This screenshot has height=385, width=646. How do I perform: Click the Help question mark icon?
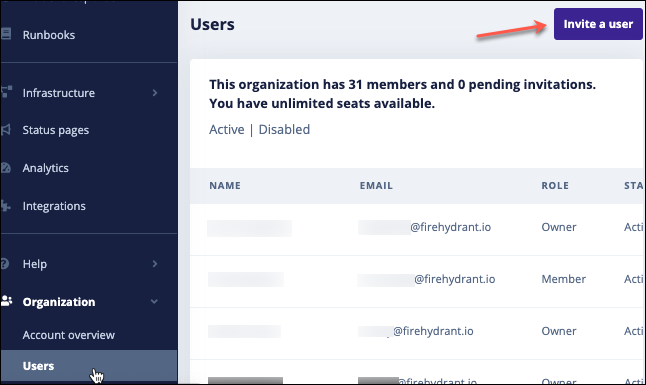pyautogui.click(x=5, y=263)
